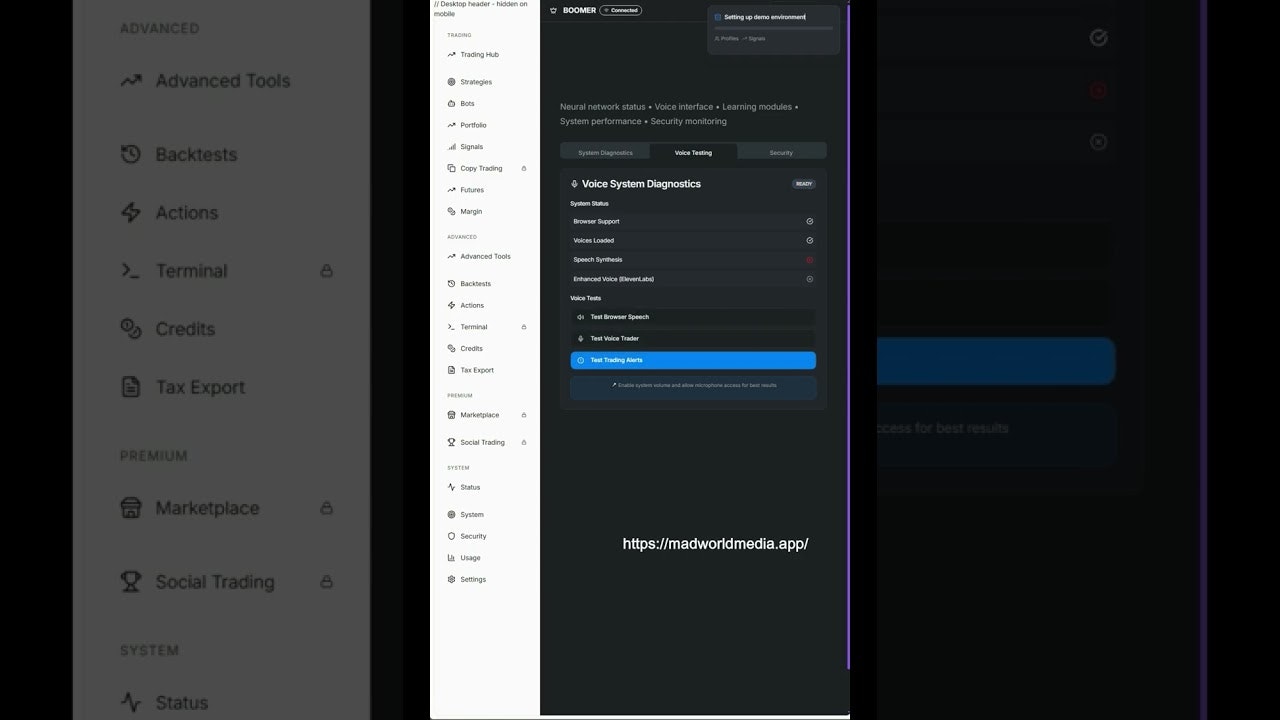The width and height of the screenshot is (1280, 720).
Task: Switch to the System Diagnostics tab
Action: tap(605, 153)
